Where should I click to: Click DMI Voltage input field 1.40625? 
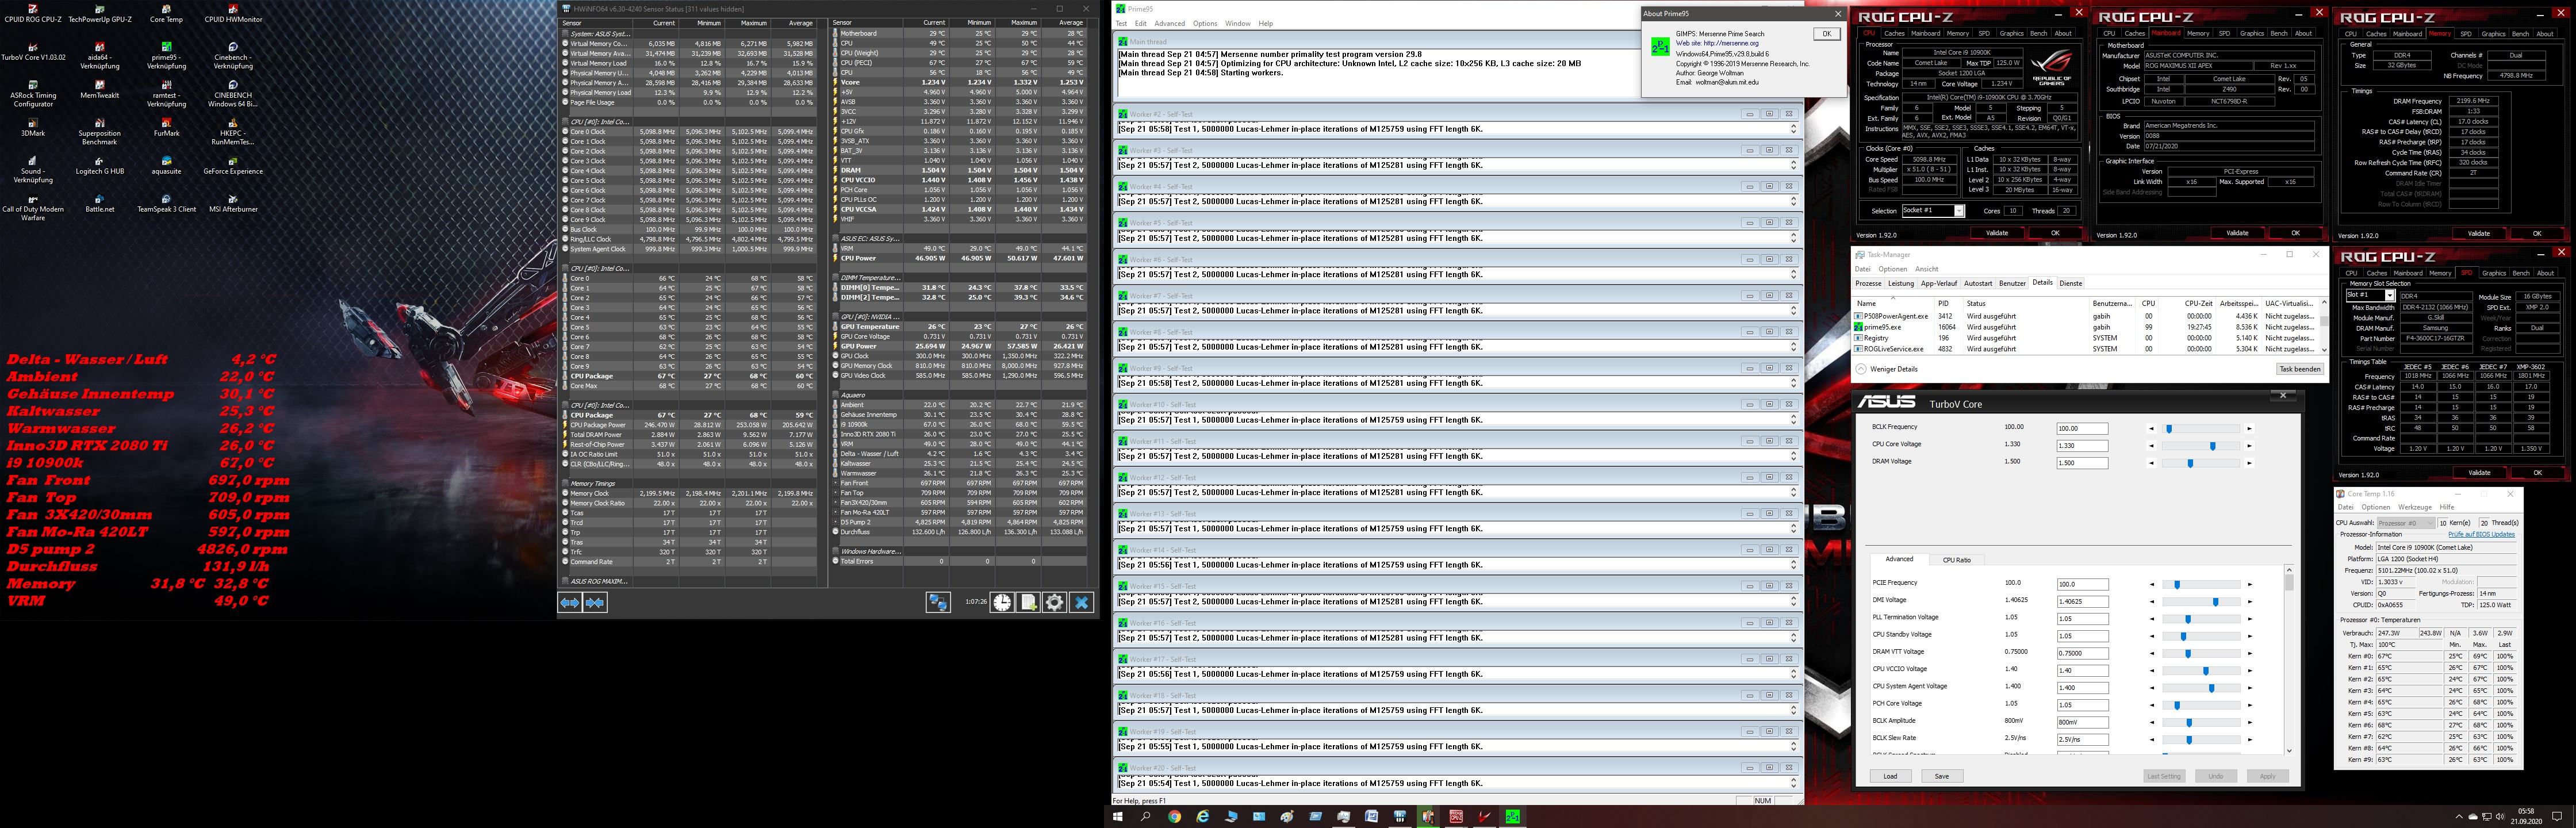tap(2082, 602)
